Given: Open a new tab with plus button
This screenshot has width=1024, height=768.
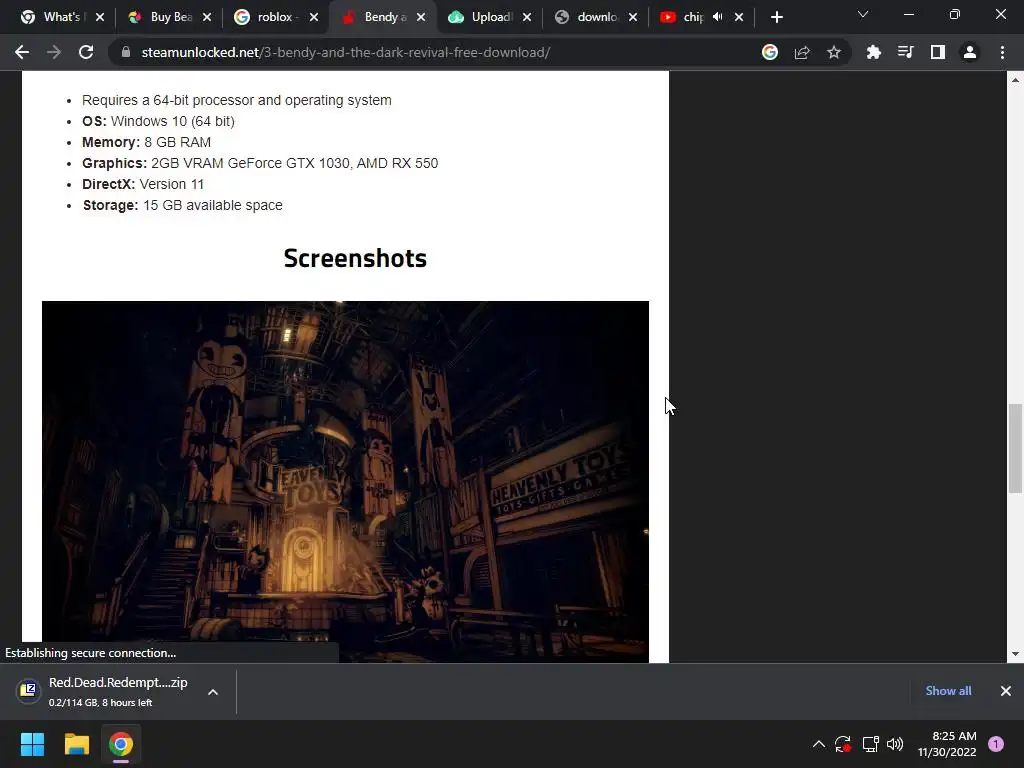Looking at the screenshot, I should [x=776, y=18].
